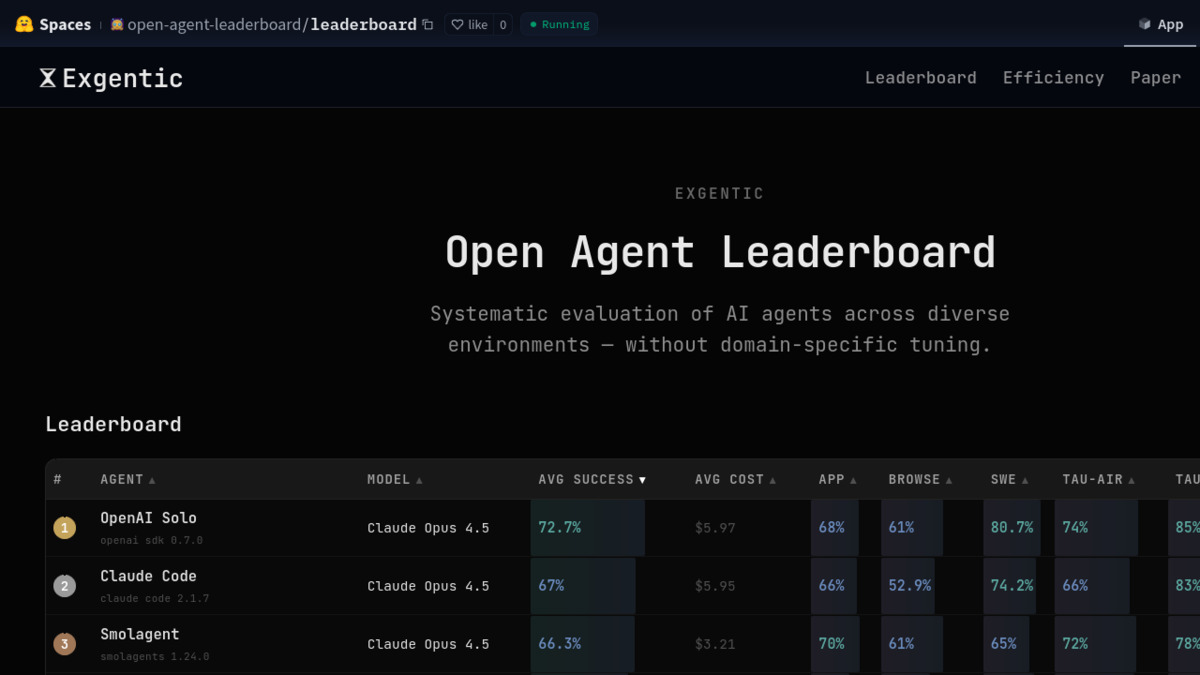Sort by the Avg Success column
The width and height of the screenshot is (1200, 675).
click(592, 480)
